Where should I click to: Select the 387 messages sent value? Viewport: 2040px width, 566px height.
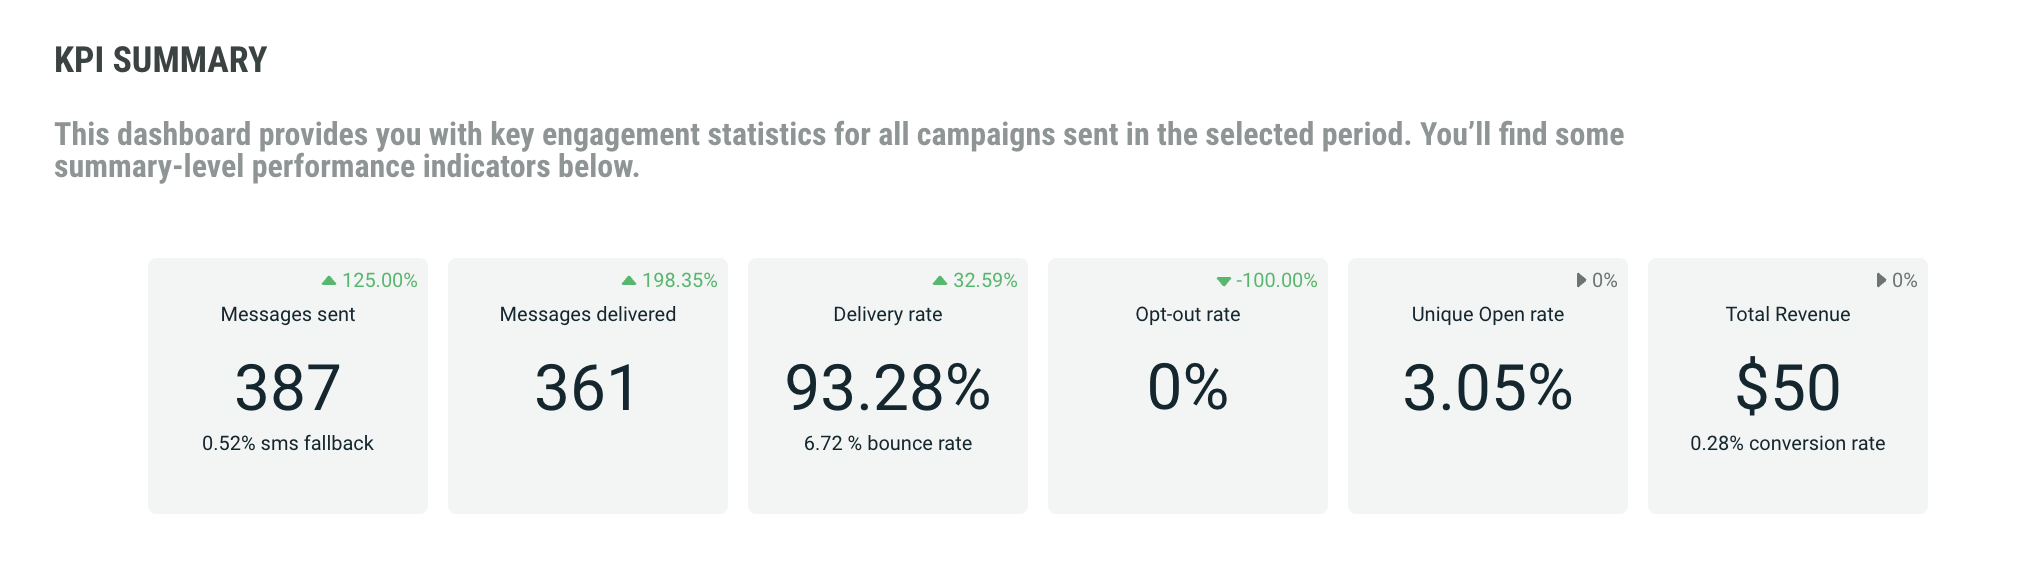tap(288, 388)
